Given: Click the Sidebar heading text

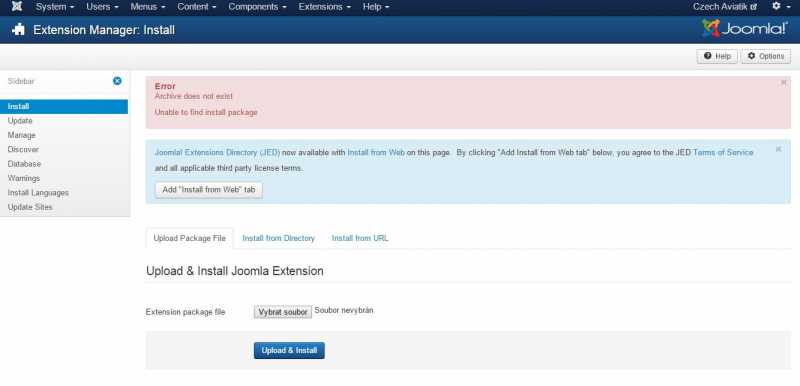Looking at the screenshot, I should 21,81.
